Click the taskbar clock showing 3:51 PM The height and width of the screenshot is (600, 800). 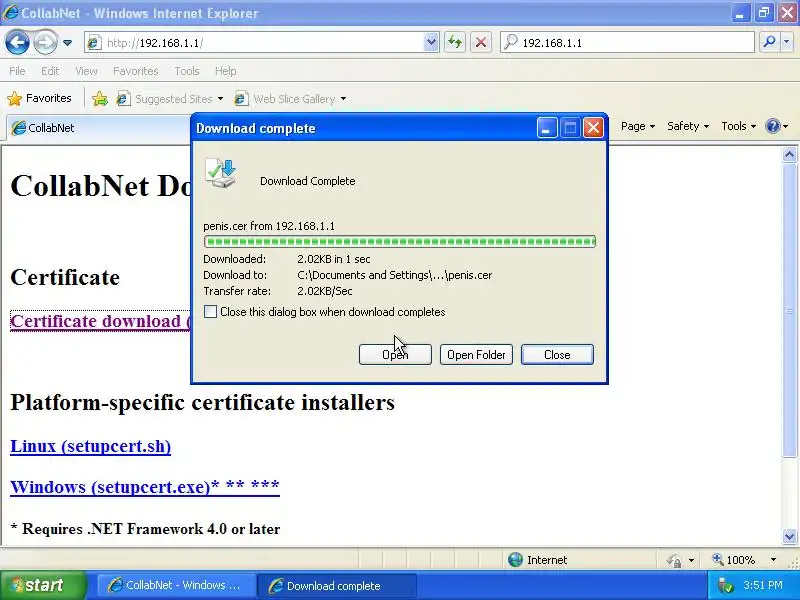763,585
